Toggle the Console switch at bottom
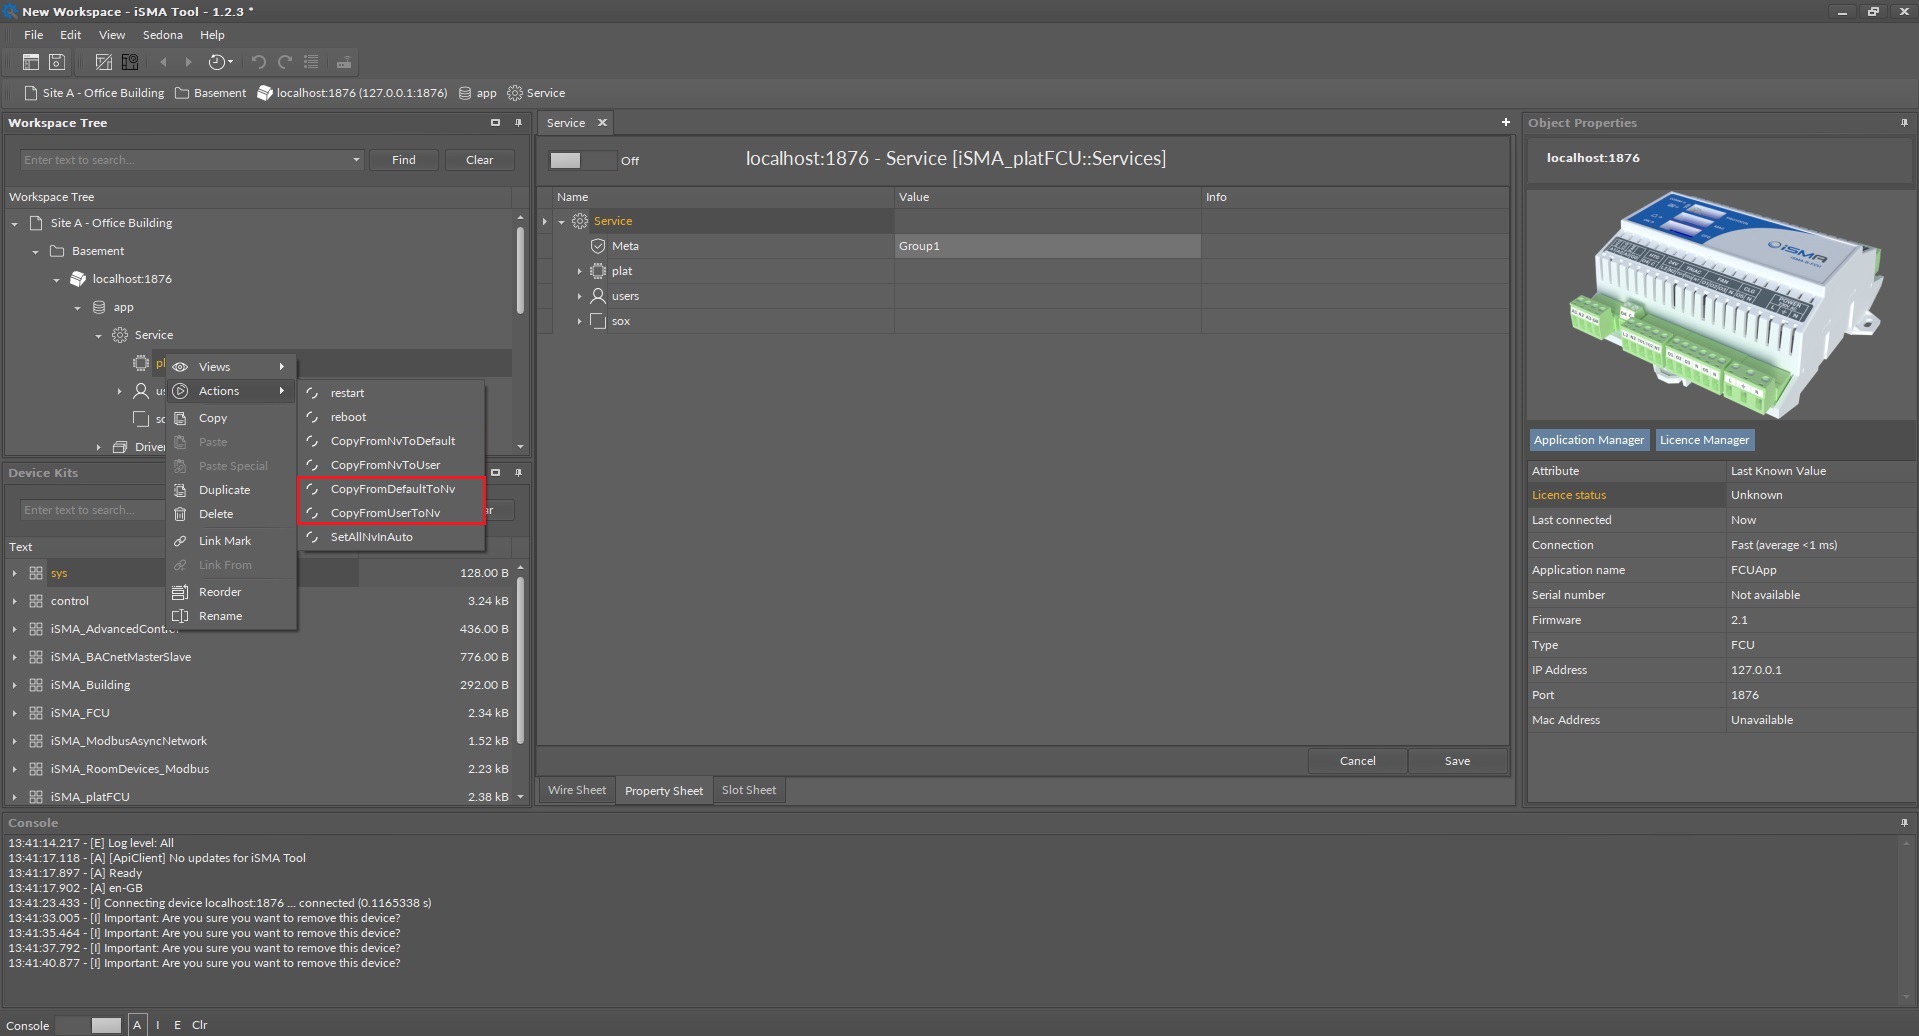This screenshot has width=1919, height=1036. pos(89,1025)
